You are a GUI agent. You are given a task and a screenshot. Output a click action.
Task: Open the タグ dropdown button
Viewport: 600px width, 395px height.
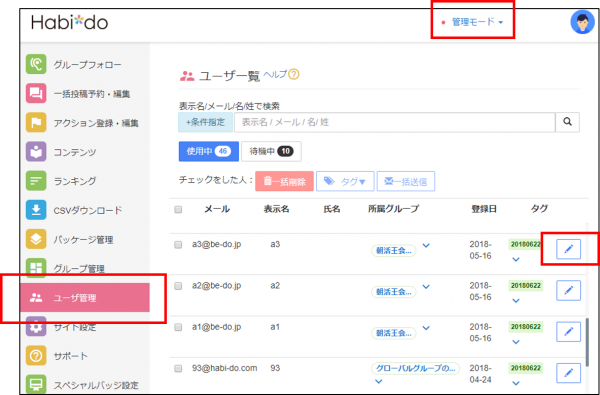tap(345, 181)
